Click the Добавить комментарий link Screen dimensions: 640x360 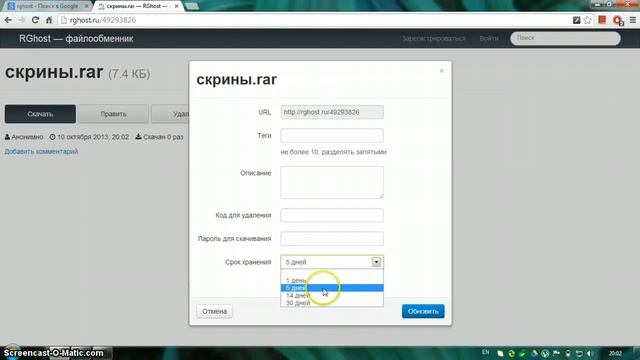tap(41, 151)
